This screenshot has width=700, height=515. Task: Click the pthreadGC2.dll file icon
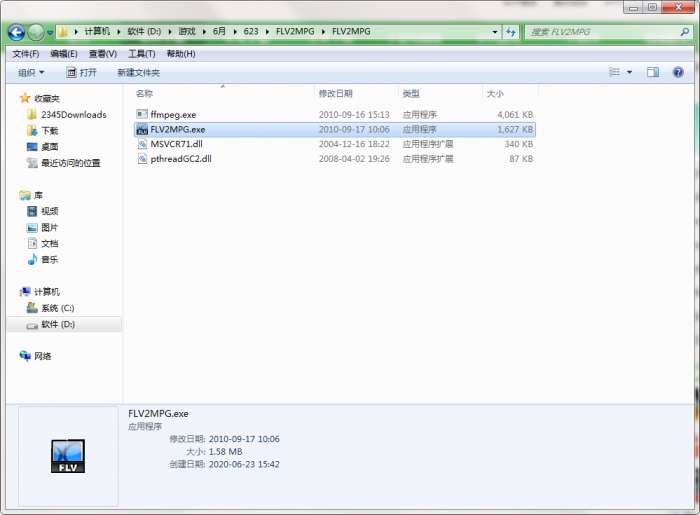pyautogui.click(x=142, y=158)
